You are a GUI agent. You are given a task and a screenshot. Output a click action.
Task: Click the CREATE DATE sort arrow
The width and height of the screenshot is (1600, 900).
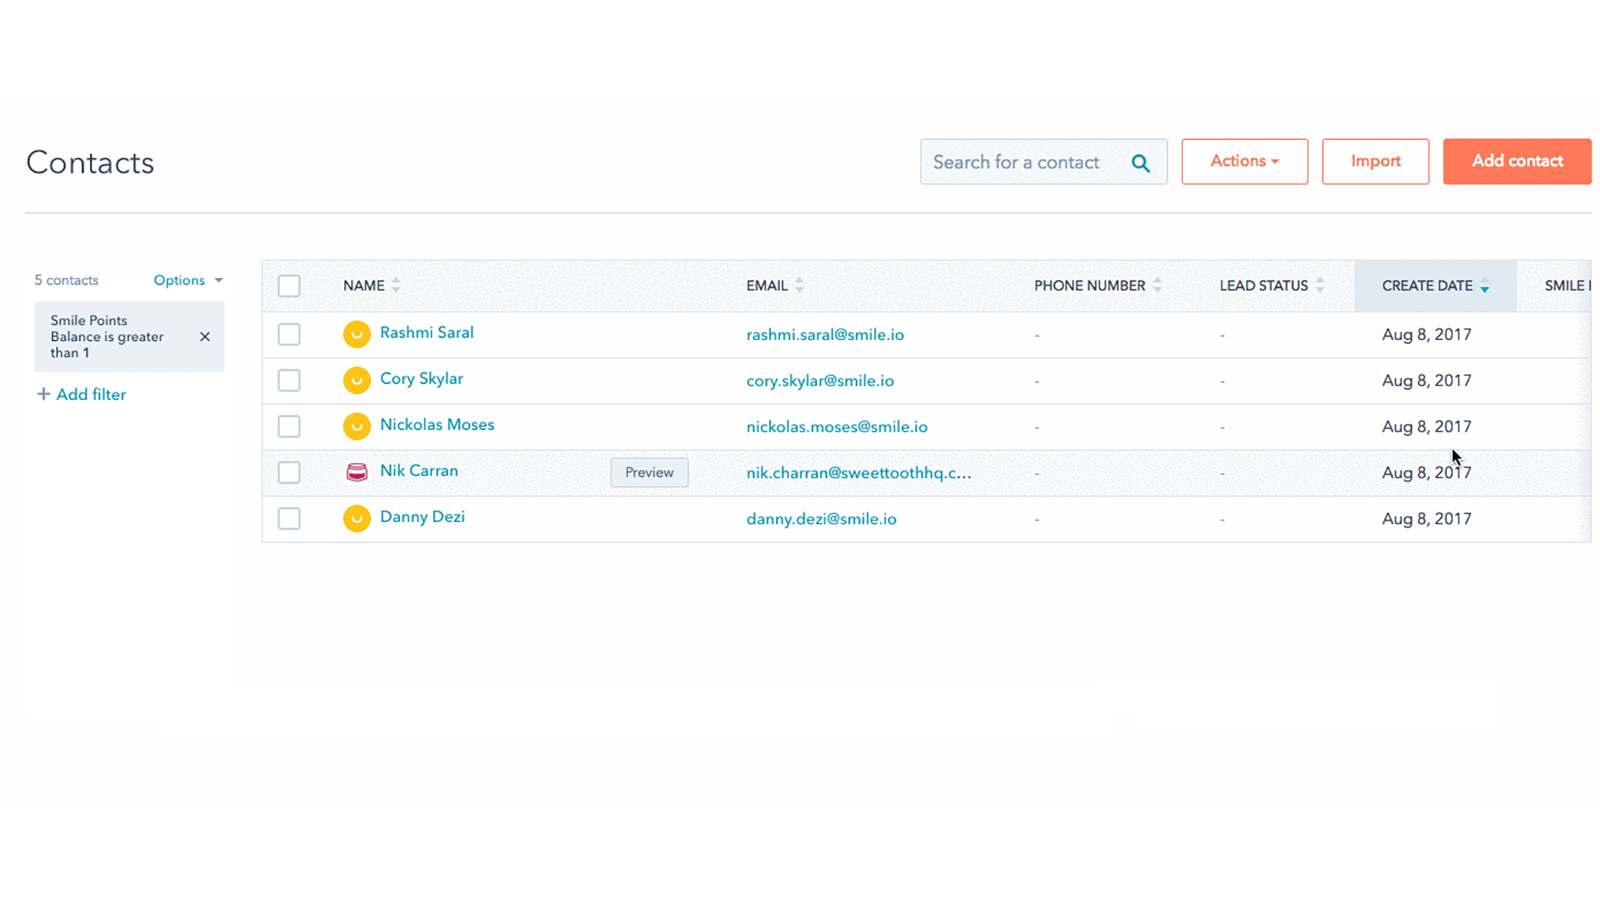1484,287
